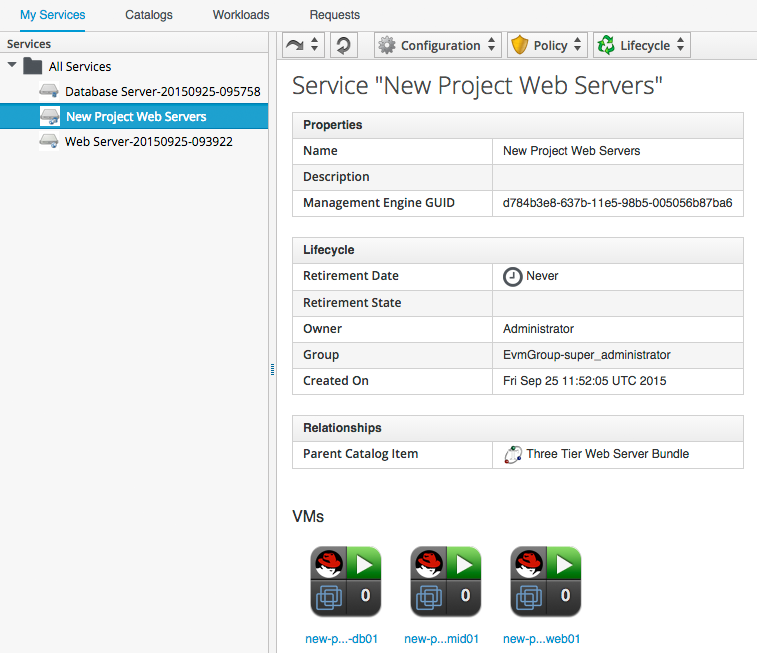Click the Retirement Date clock icon

[512, 276]
